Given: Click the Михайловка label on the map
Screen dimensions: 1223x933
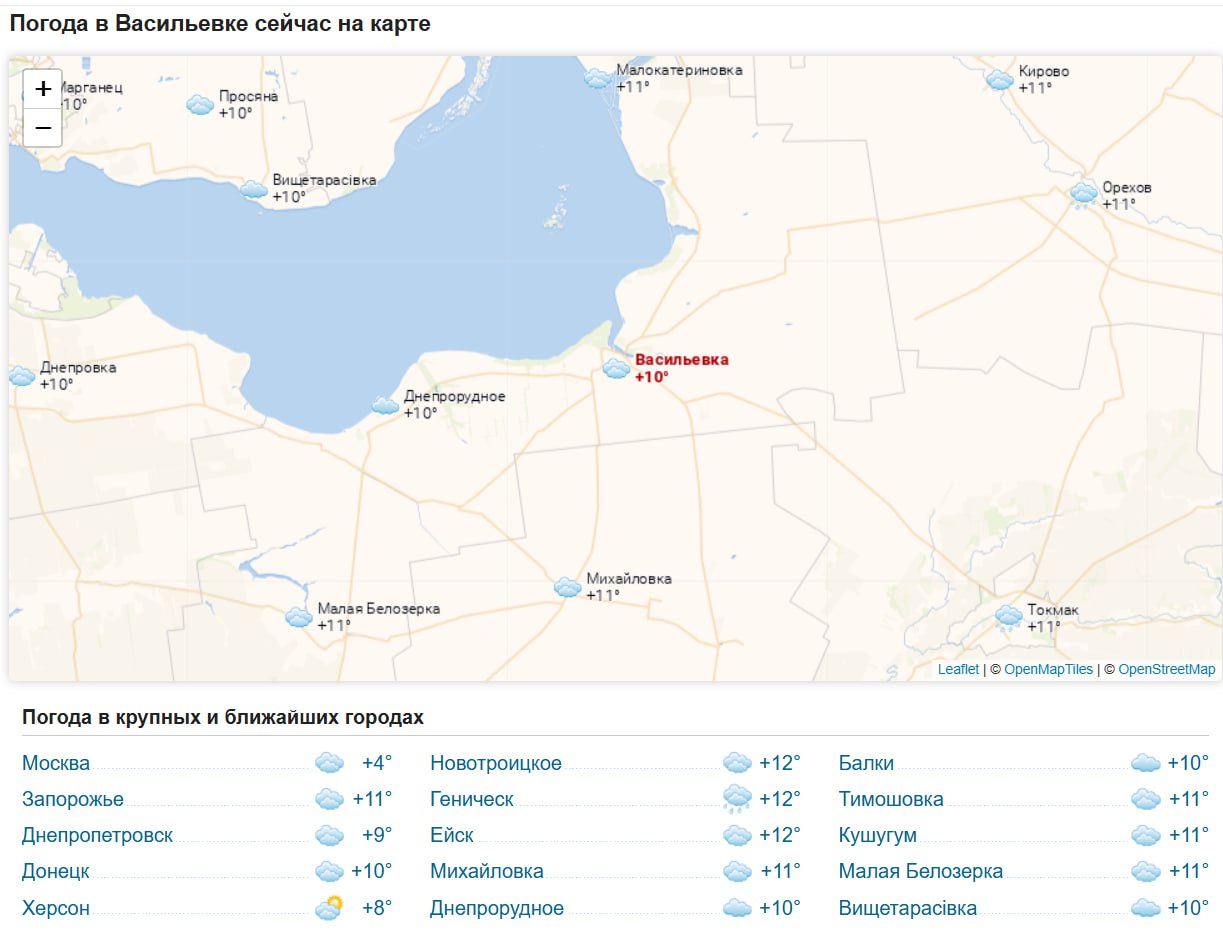Looking at the screenshot, I should click(628, 578).
